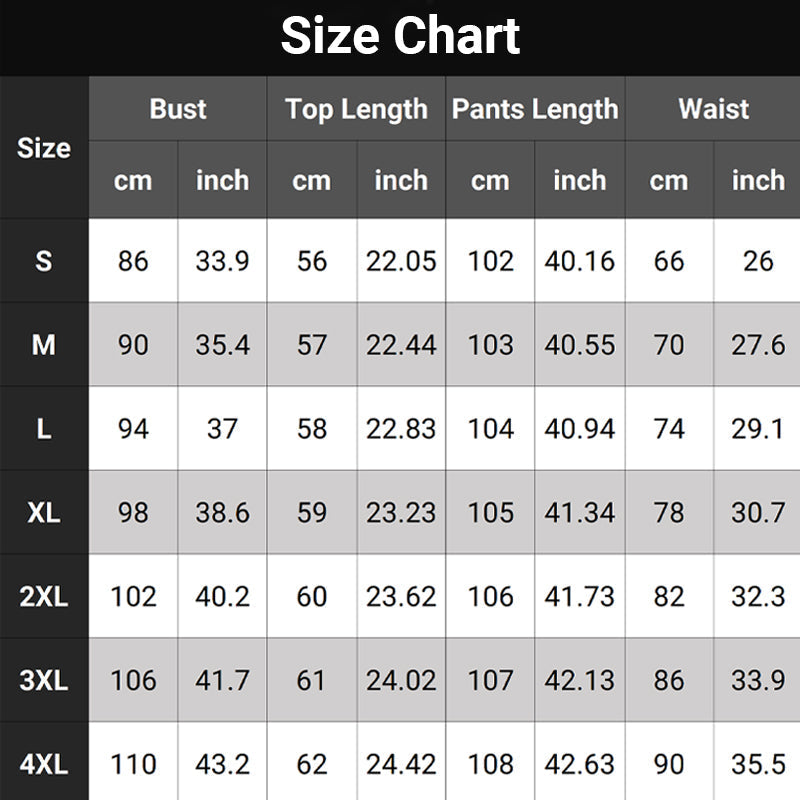
Task: Click the Pants Length column header
Action: [535, 109]
